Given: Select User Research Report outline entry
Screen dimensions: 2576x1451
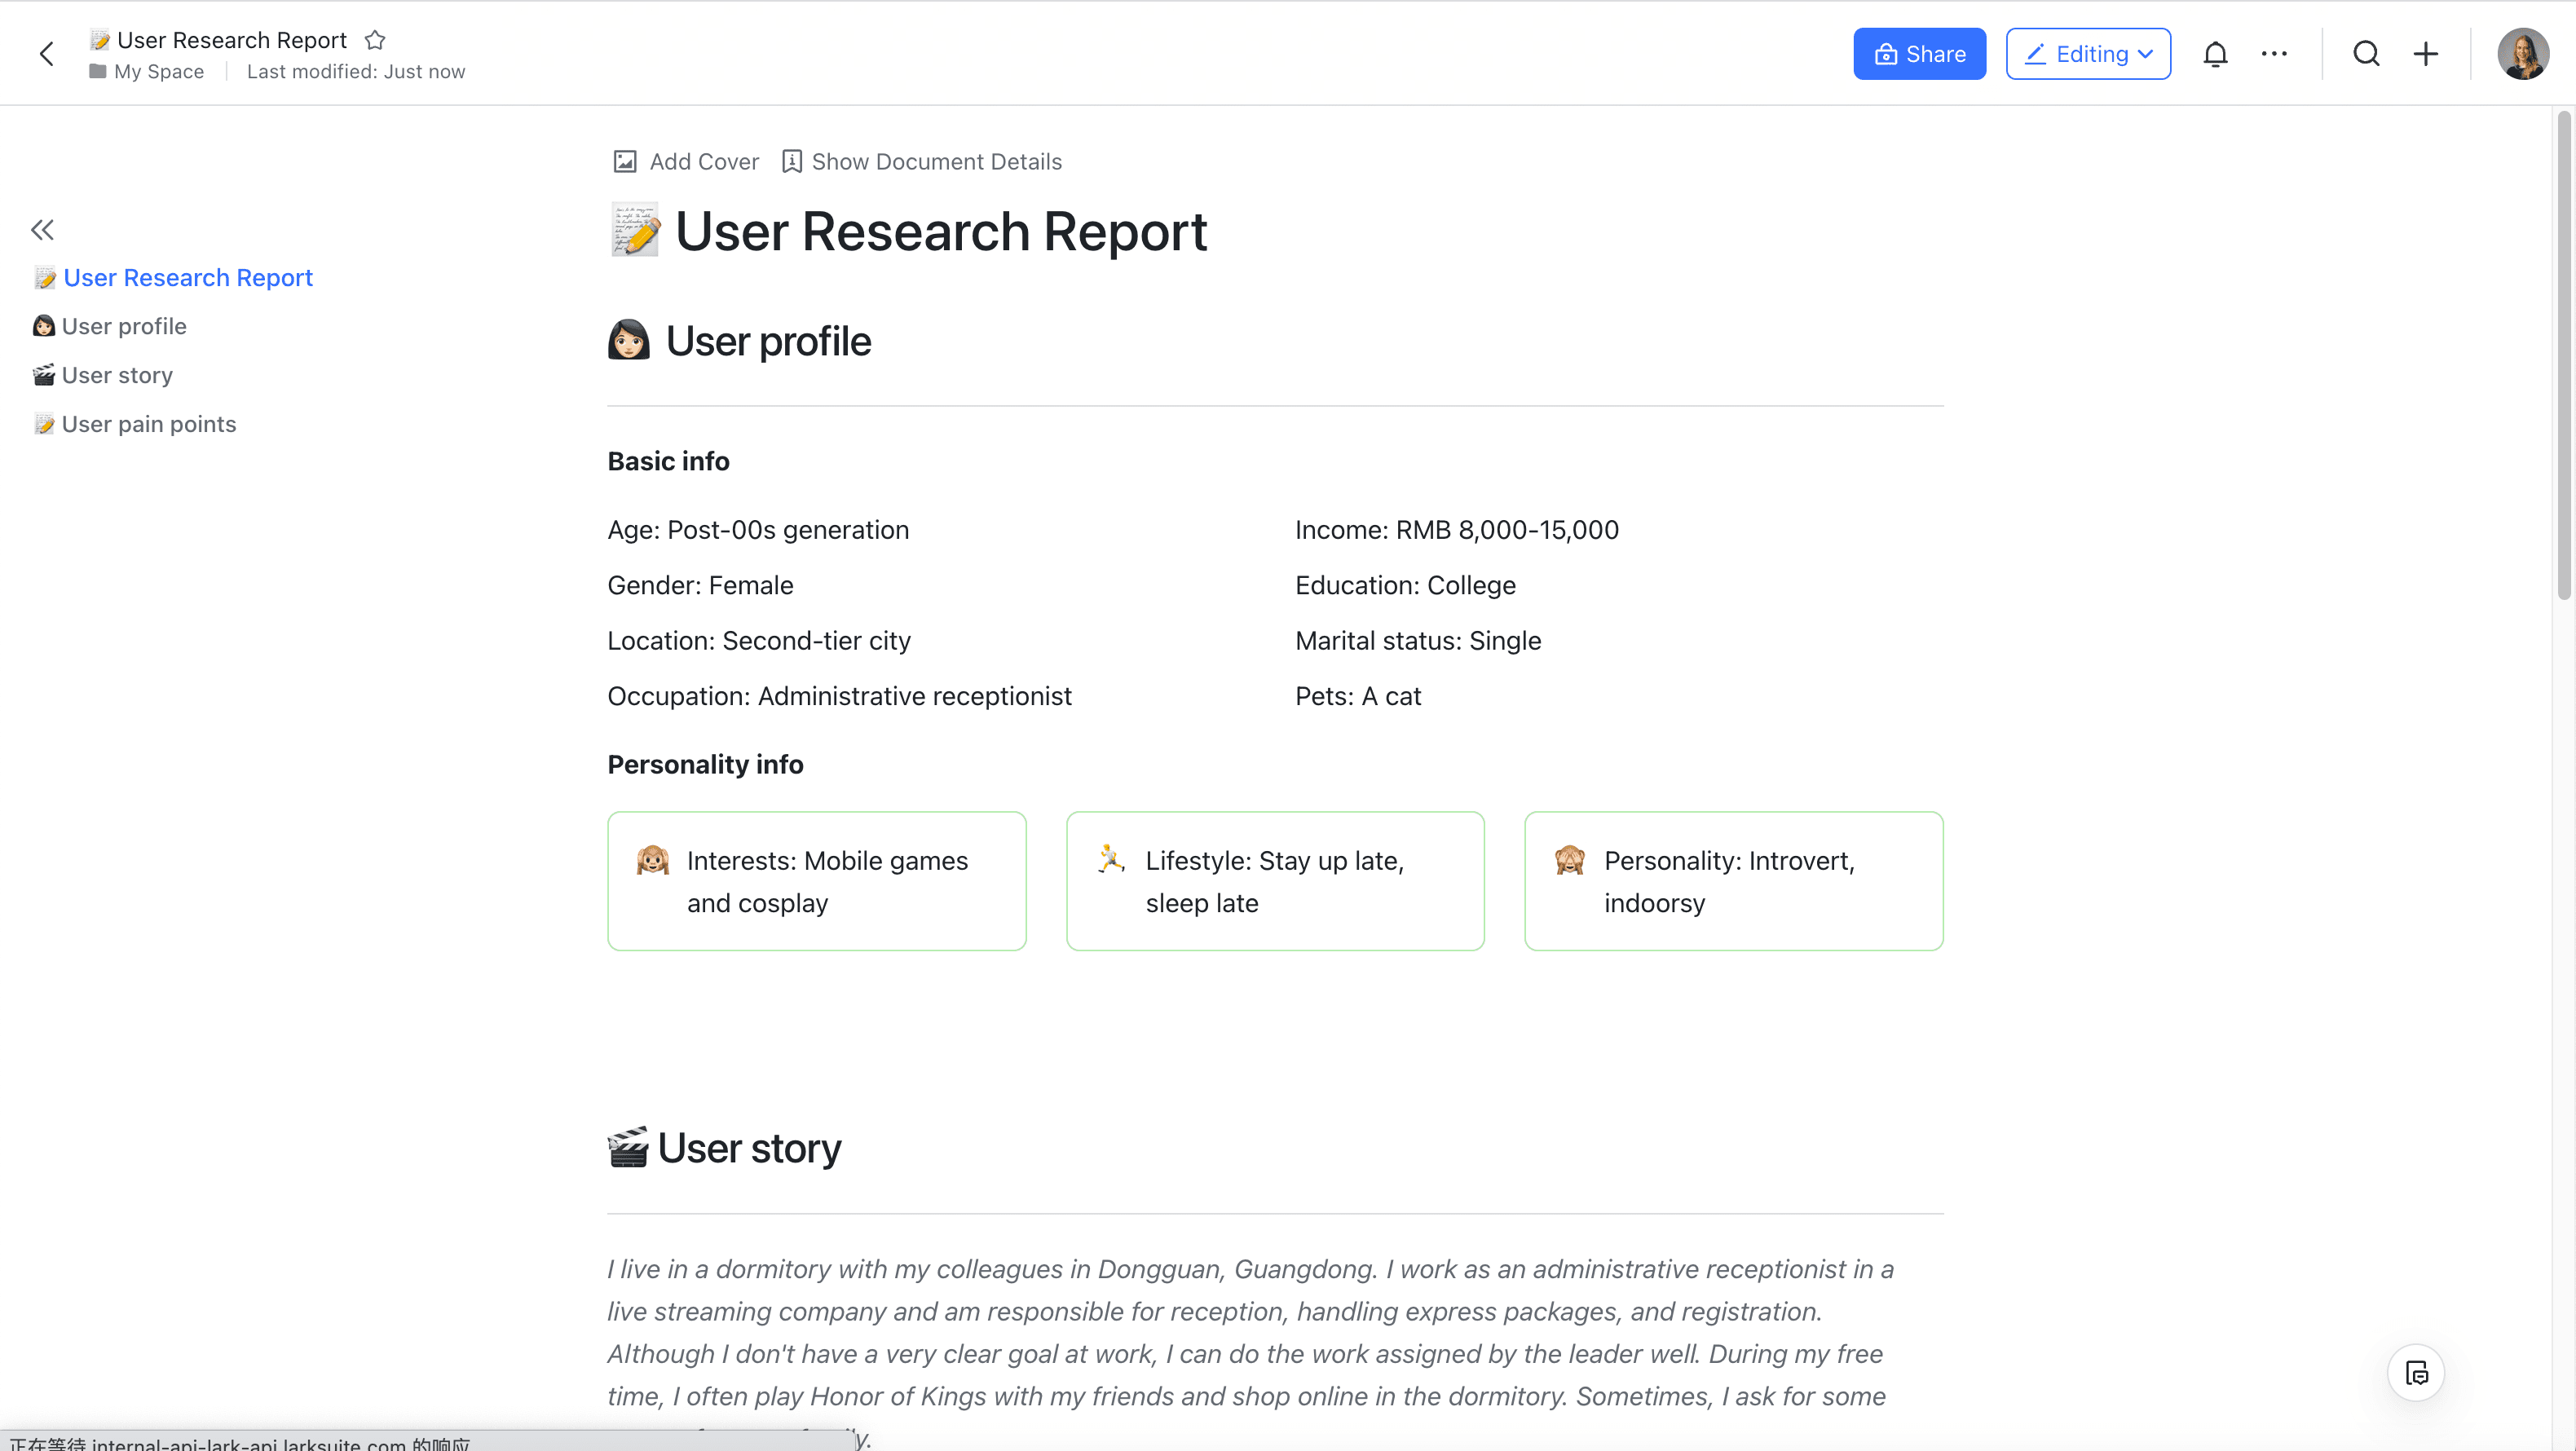Looking at the screenshot, I should 188,277.
